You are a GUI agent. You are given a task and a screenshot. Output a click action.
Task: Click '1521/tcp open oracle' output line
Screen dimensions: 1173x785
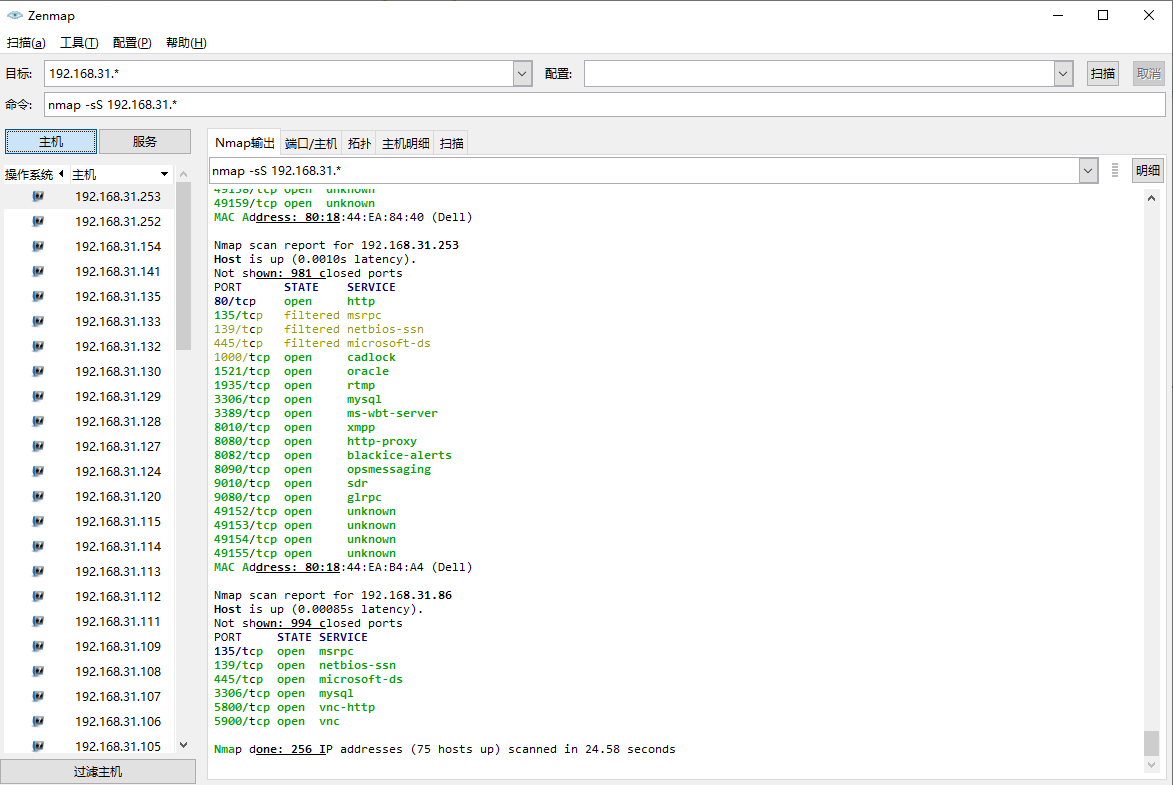click(x=301, y=371)
